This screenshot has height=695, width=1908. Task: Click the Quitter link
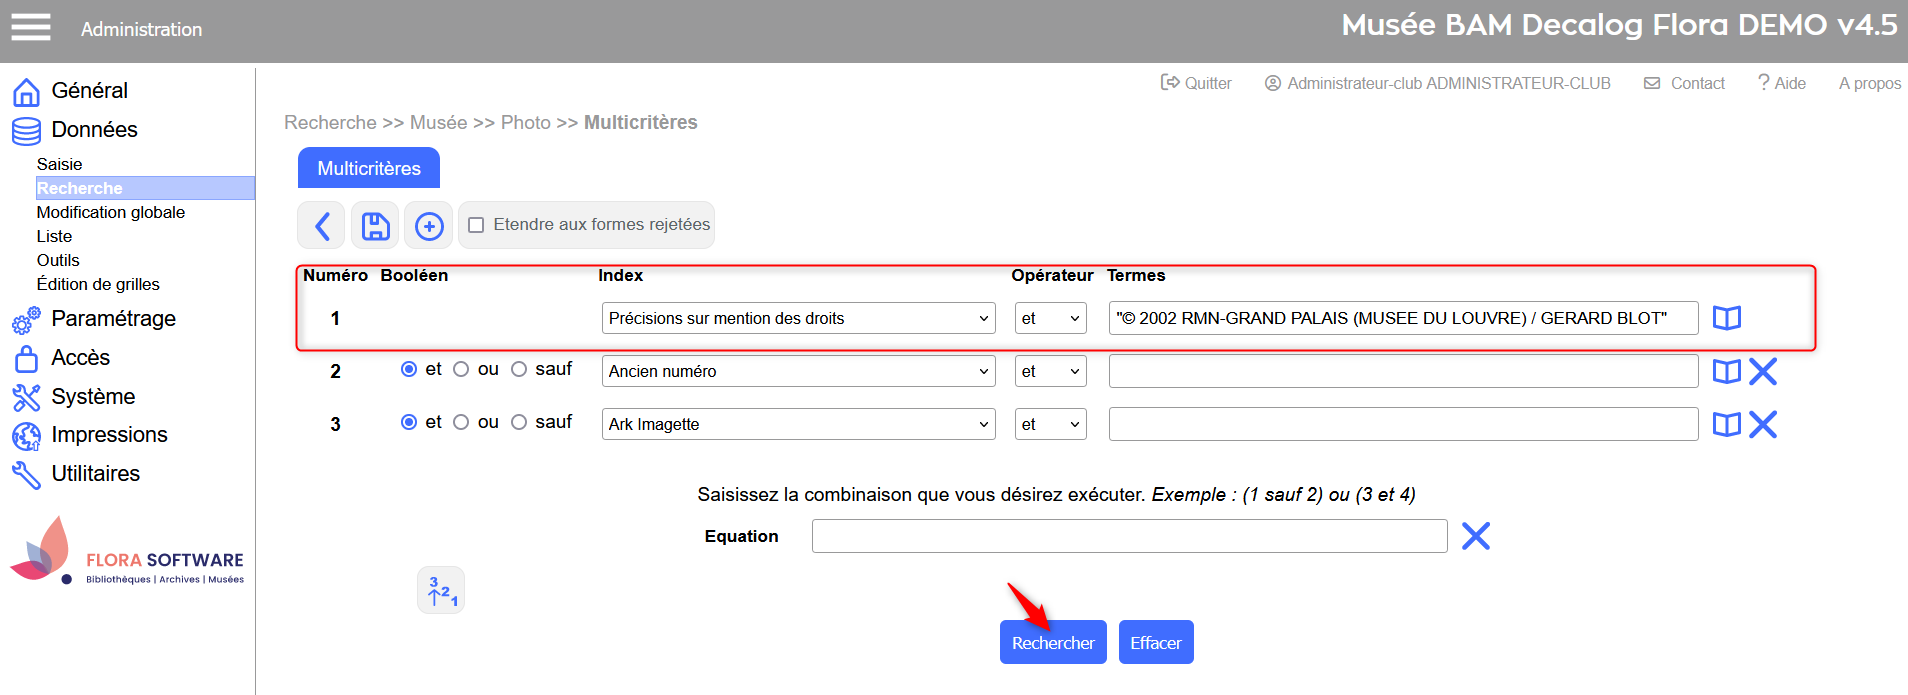pos(1196,83)
